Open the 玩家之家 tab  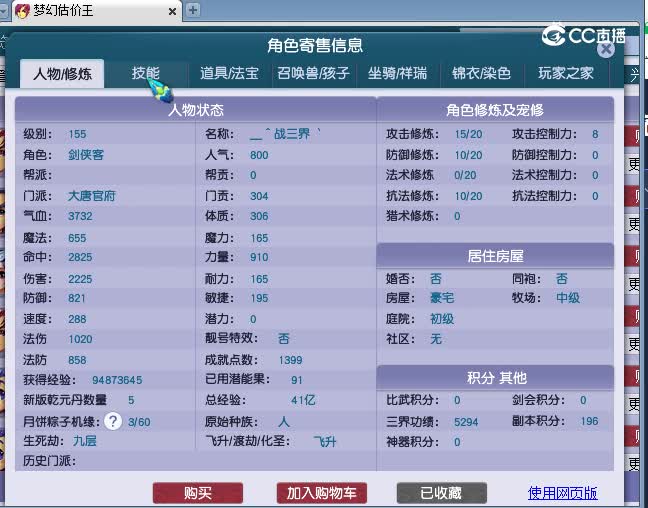(566, 73)
